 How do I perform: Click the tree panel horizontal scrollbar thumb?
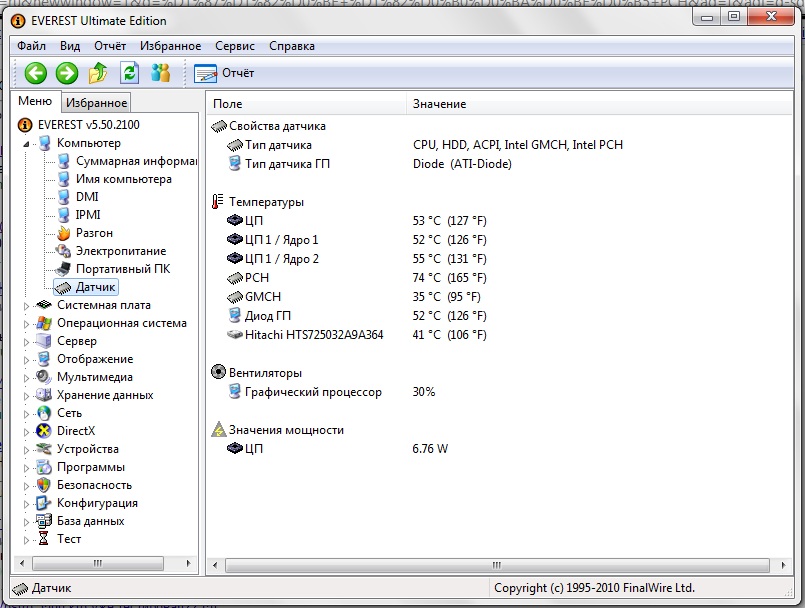point(98,563)
